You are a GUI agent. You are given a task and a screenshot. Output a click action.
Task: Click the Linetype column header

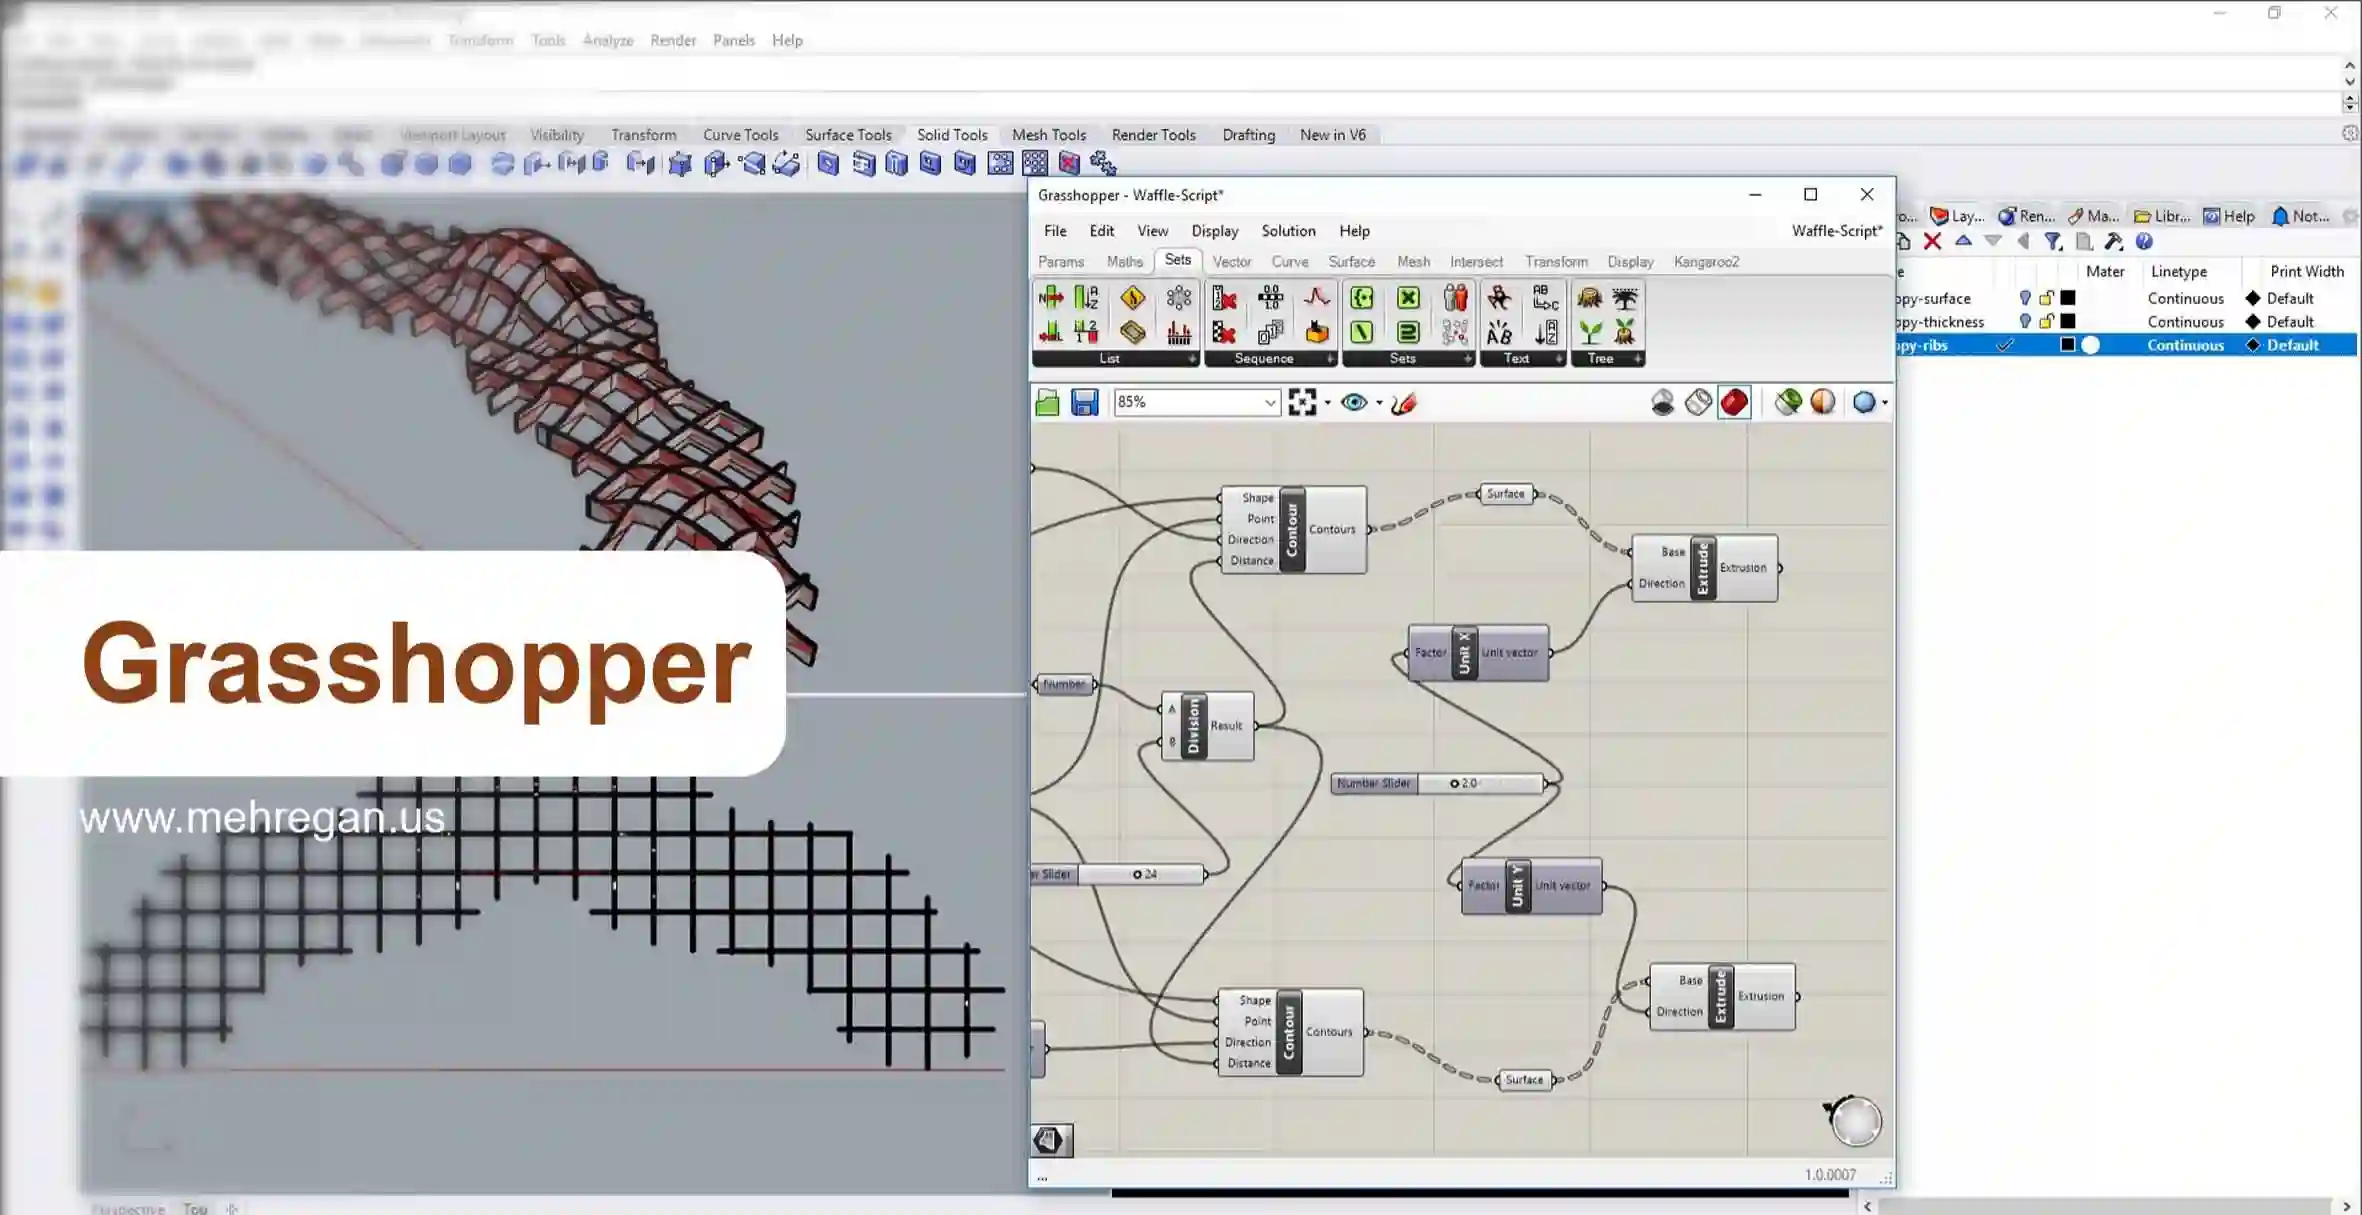point(2179,272)
